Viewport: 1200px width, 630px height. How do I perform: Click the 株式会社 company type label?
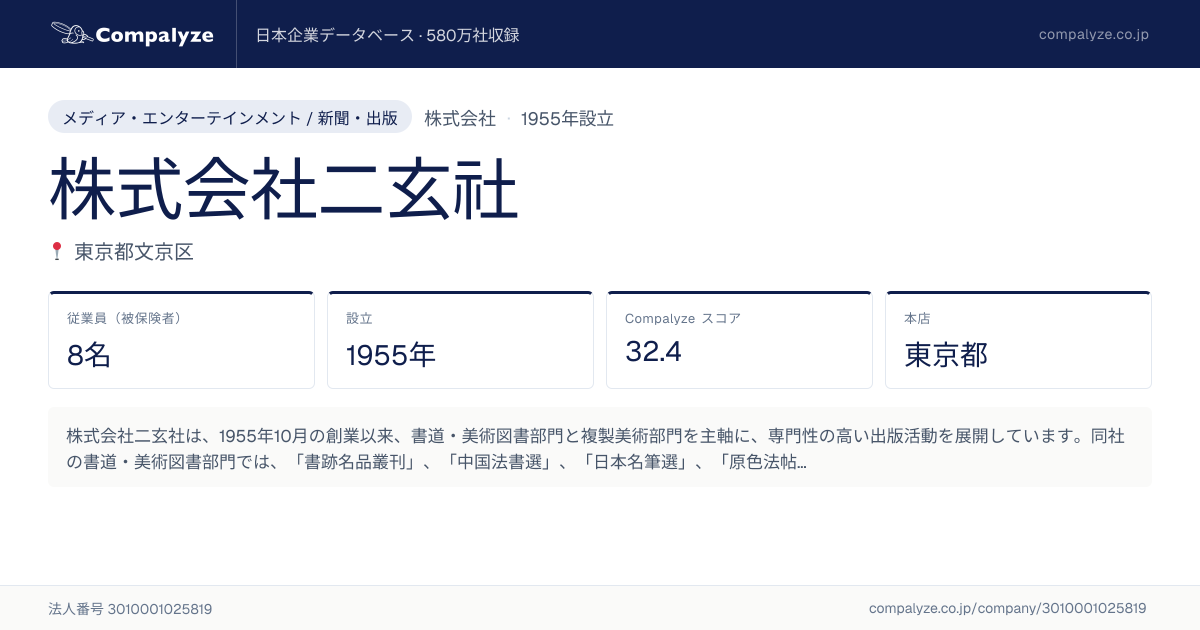pos(460,118)
